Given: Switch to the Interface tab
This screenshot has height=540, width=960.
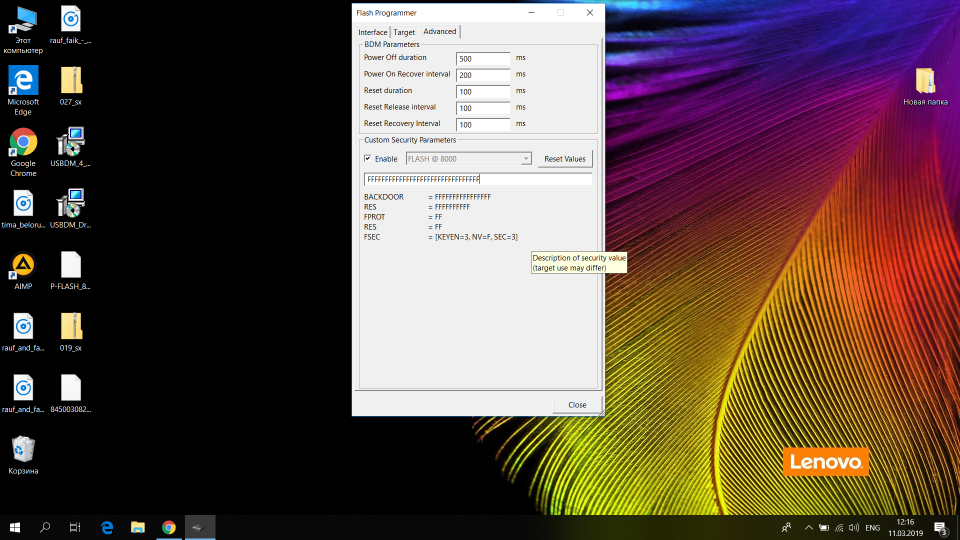Looking at the screenshot, I should point(373,32).
